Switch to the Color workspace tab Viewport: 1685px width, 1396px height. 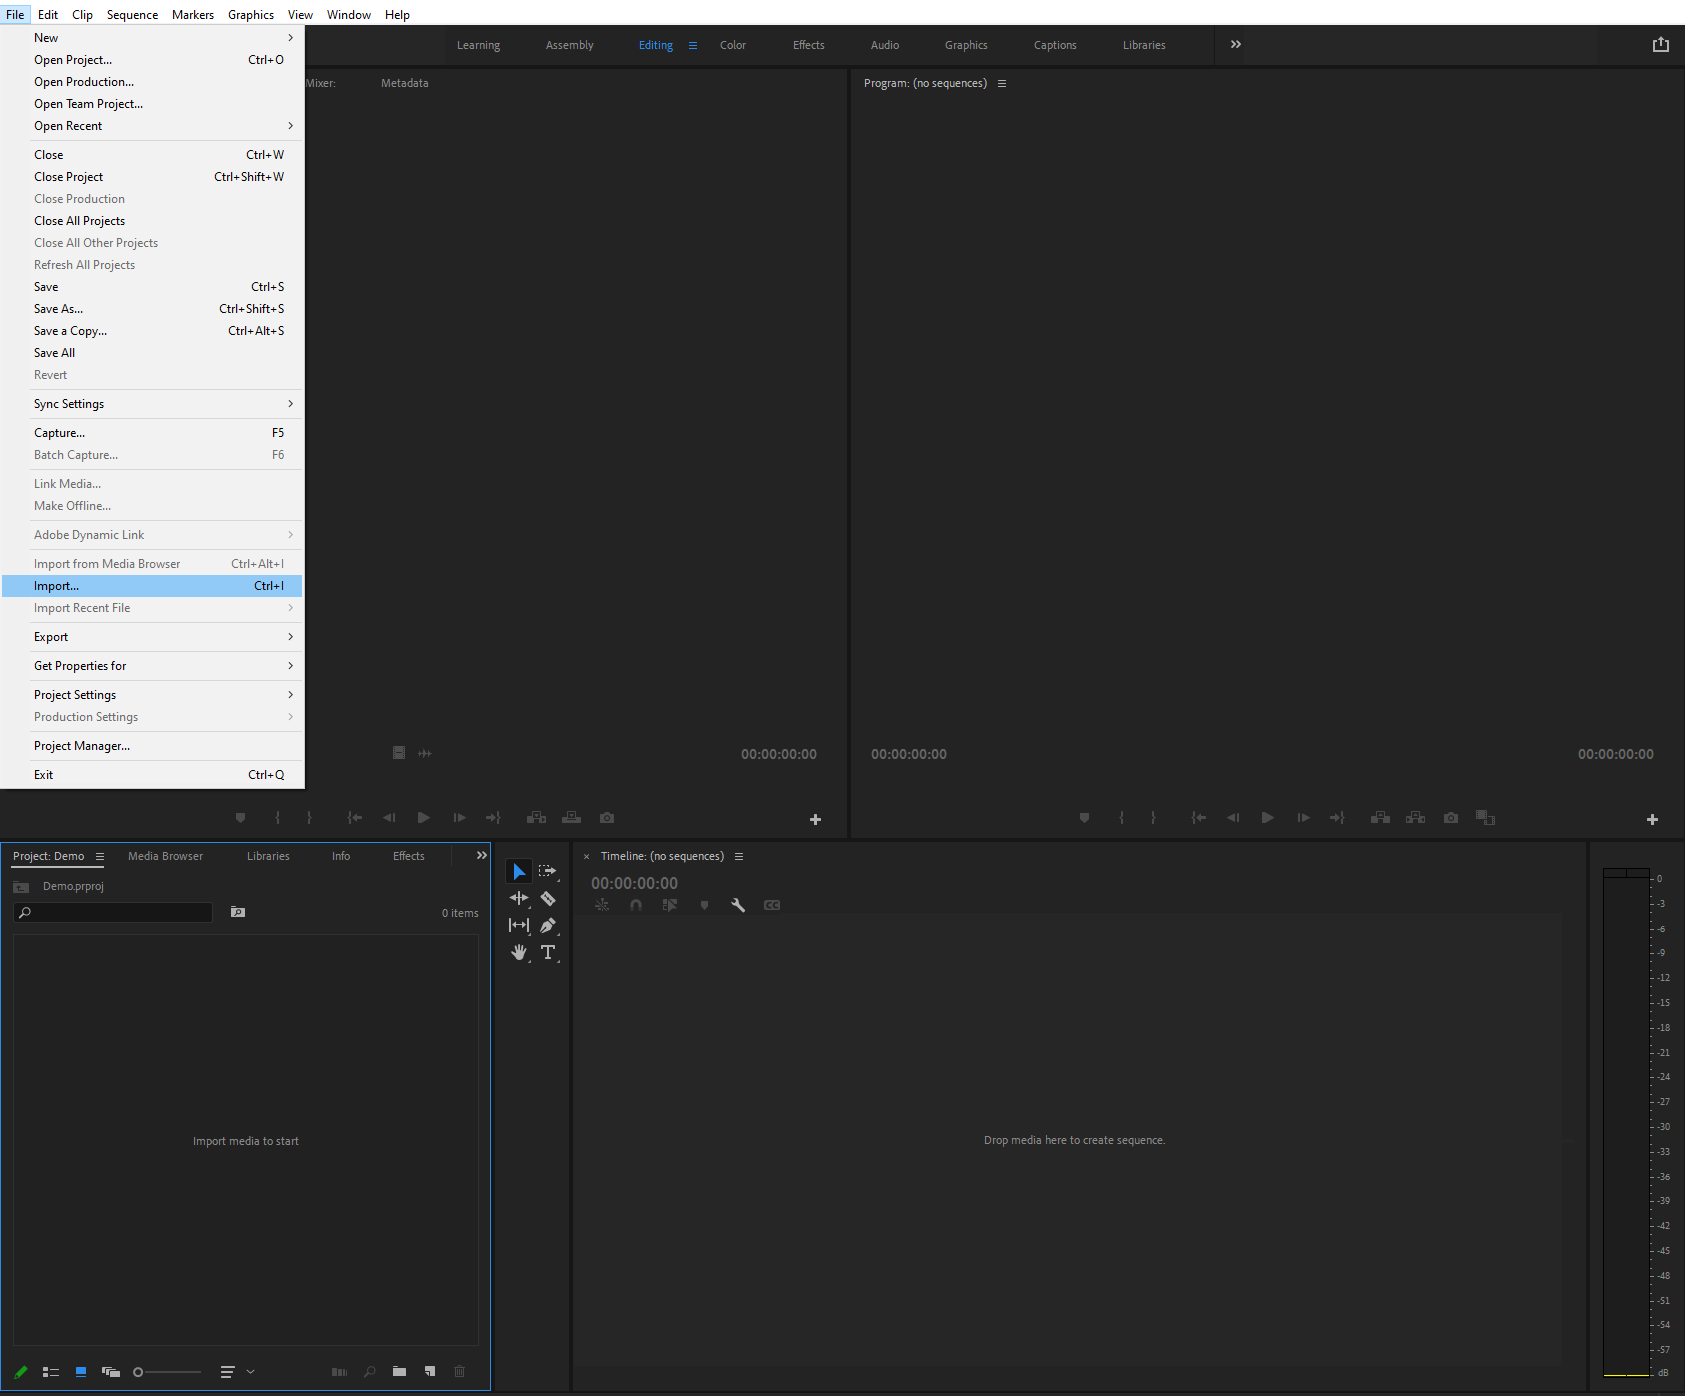pyautogui.click(x=732, y=45)
